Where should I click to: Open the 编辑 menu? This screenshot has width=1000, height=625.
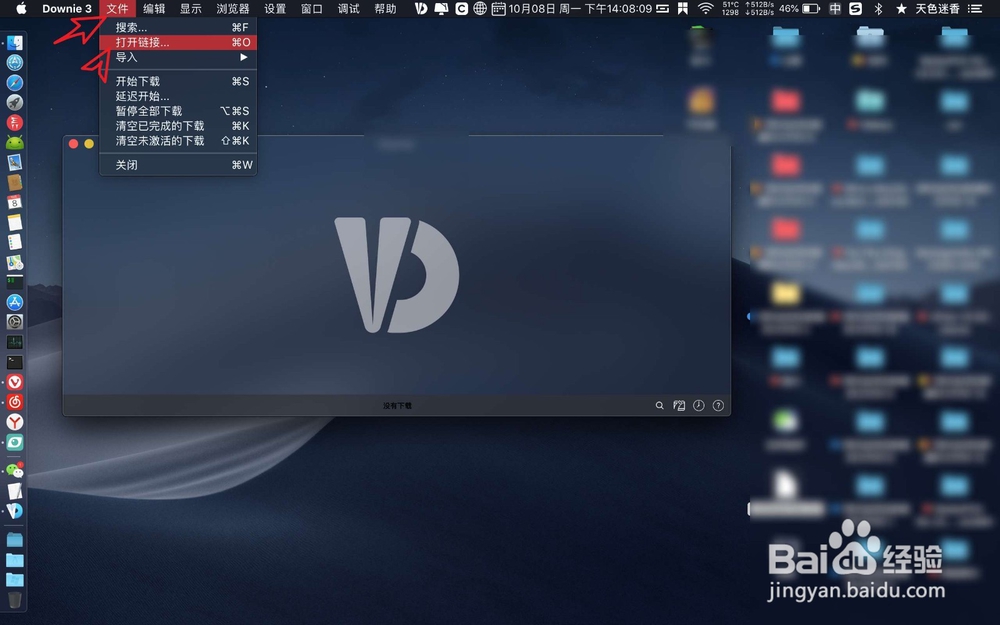[x=154, y=8]
